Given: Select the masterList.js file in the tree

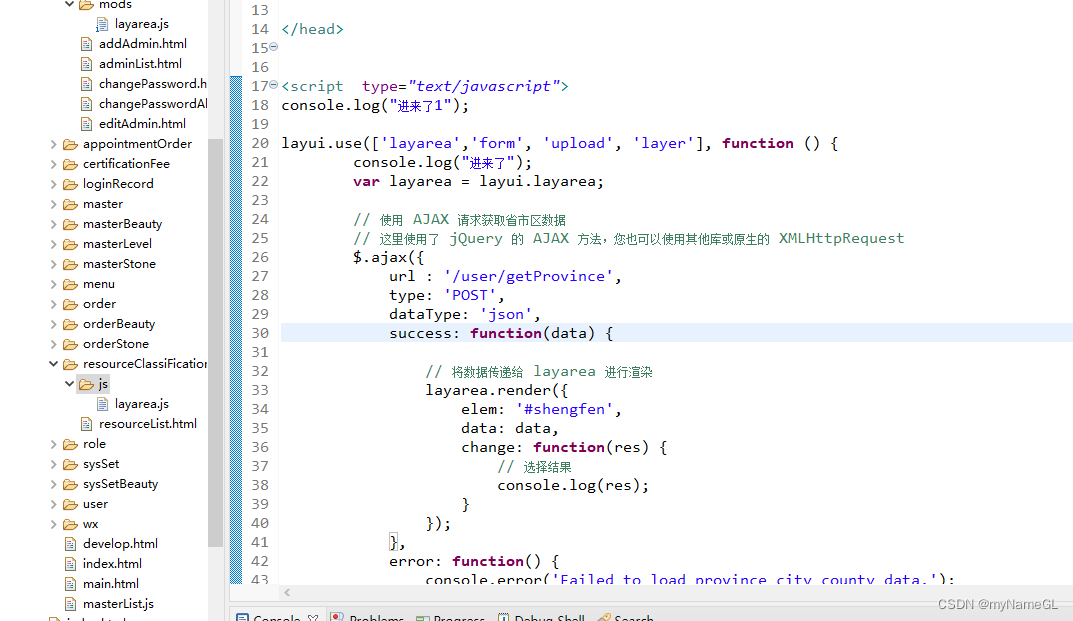Looking at the screenshot, I should [x=119, y=603].
